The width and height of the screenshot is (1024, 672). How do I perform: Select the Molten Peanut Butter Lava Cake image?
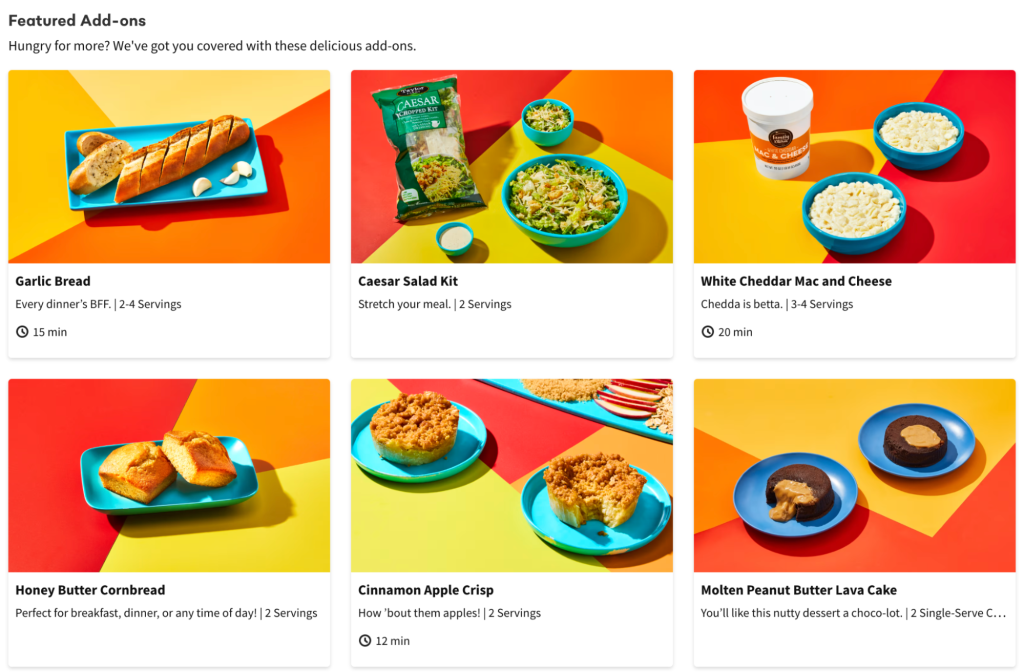click(854, 475)
